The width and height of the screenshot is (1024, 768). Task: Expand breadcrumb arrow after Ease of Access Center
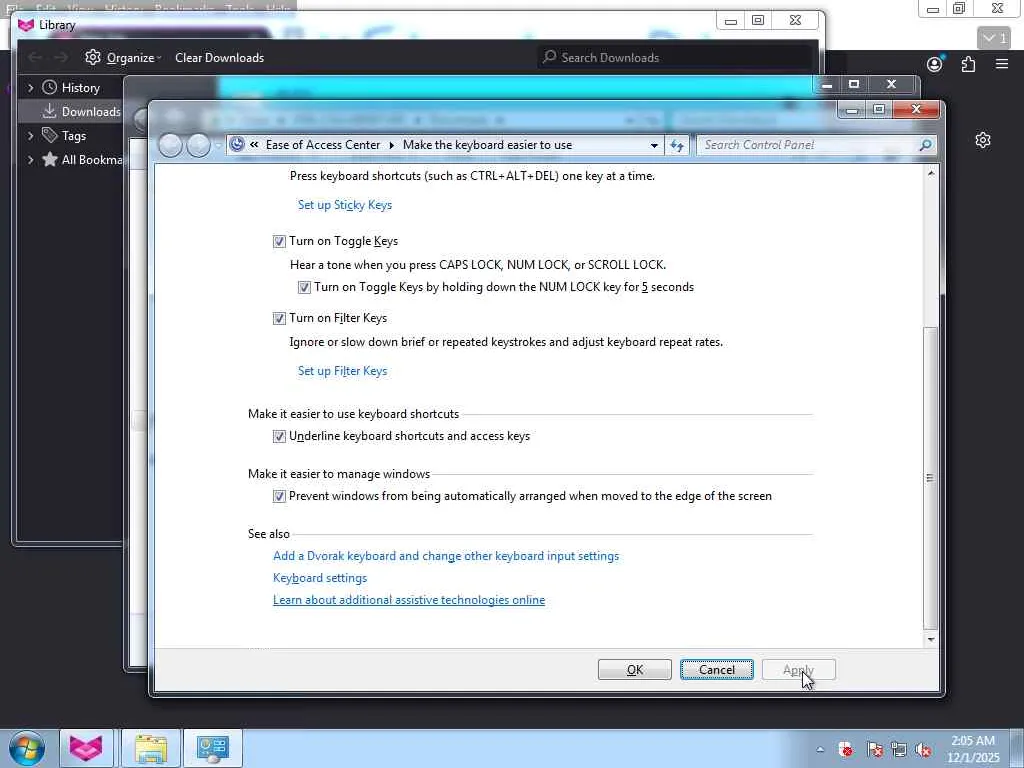tap(391, 145)
